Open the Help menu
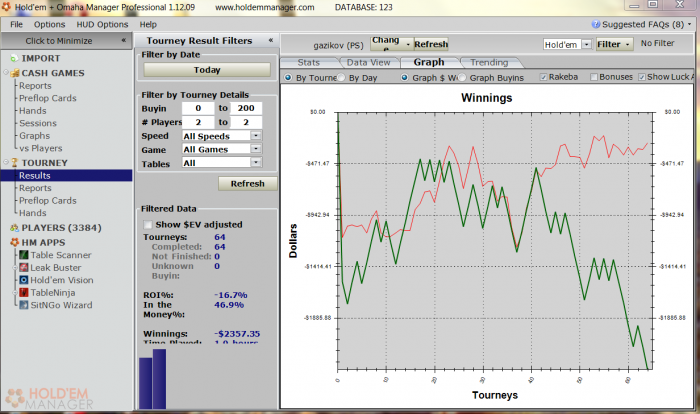The image size is (700, 414). (148, 25)
